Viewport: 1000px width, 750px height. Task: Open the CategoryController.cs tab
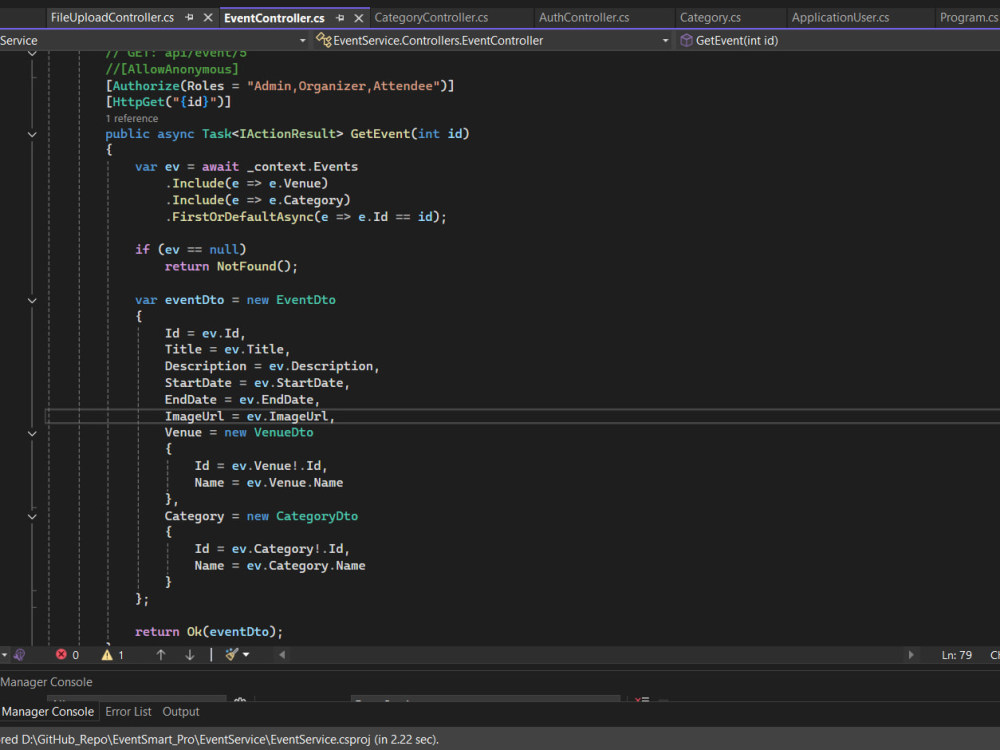(431, 18)
